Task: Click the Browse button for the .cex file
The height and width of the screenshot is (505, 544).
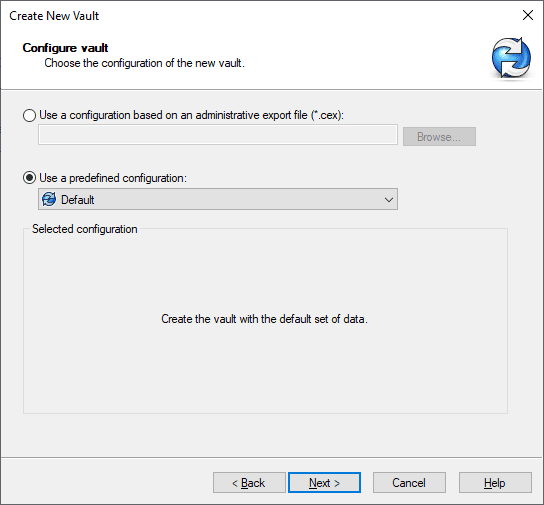Action: click(439, 137)
